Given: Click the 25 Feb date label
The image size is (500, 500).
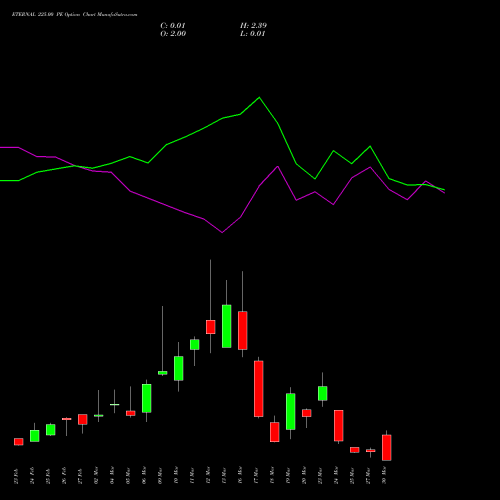Looking at the screenshot, I should pyautogui.click(x=48, y=476).
